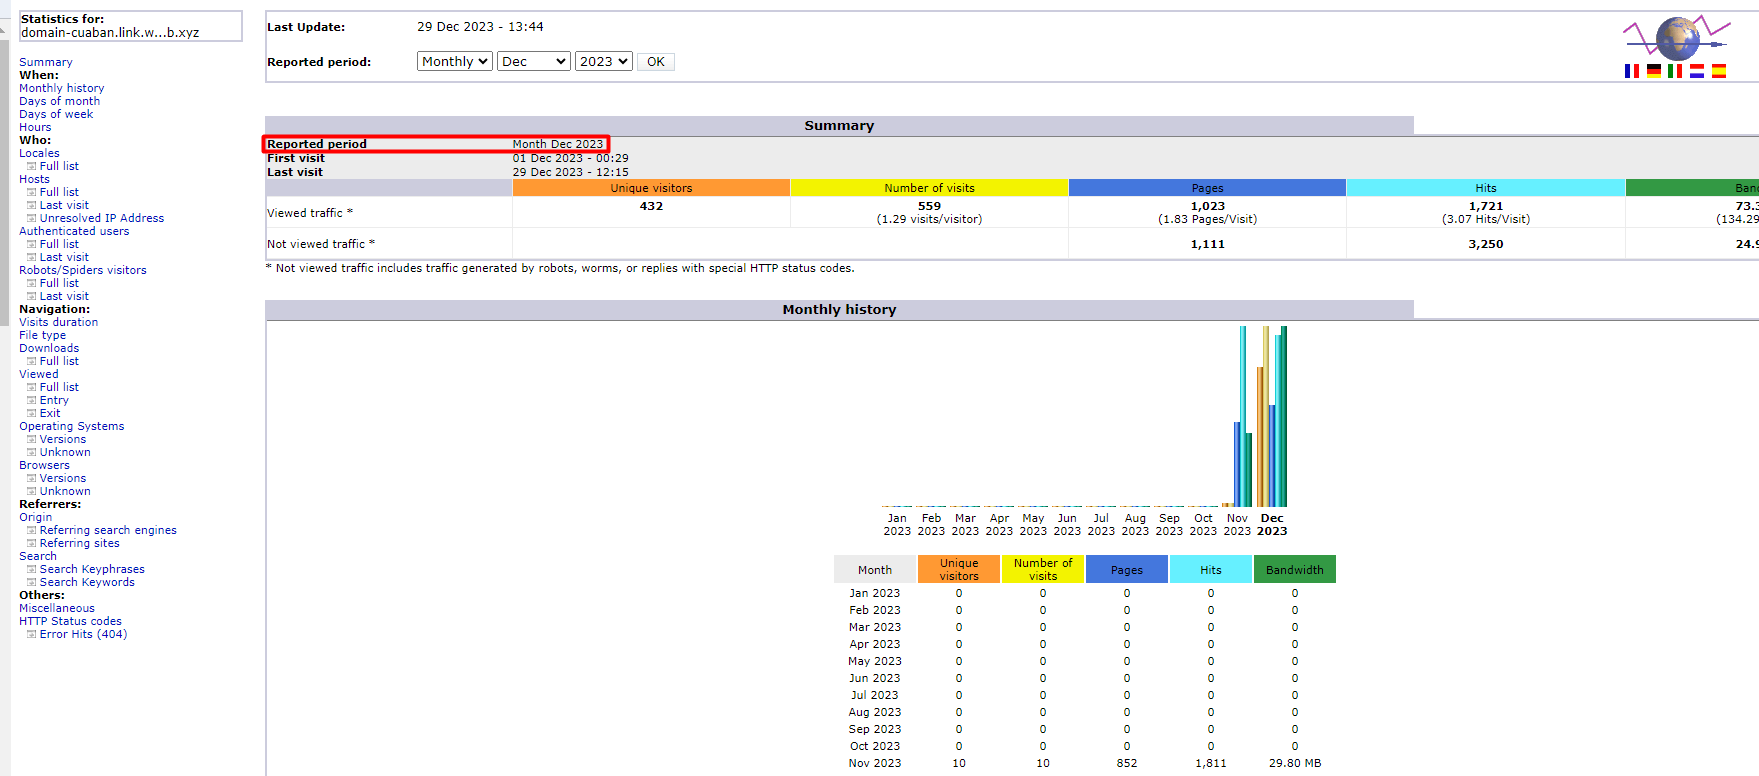Screen dimensions: 1759x776
Task: Click the Dec 2023 bar chart column
Action: (1272, 416)
